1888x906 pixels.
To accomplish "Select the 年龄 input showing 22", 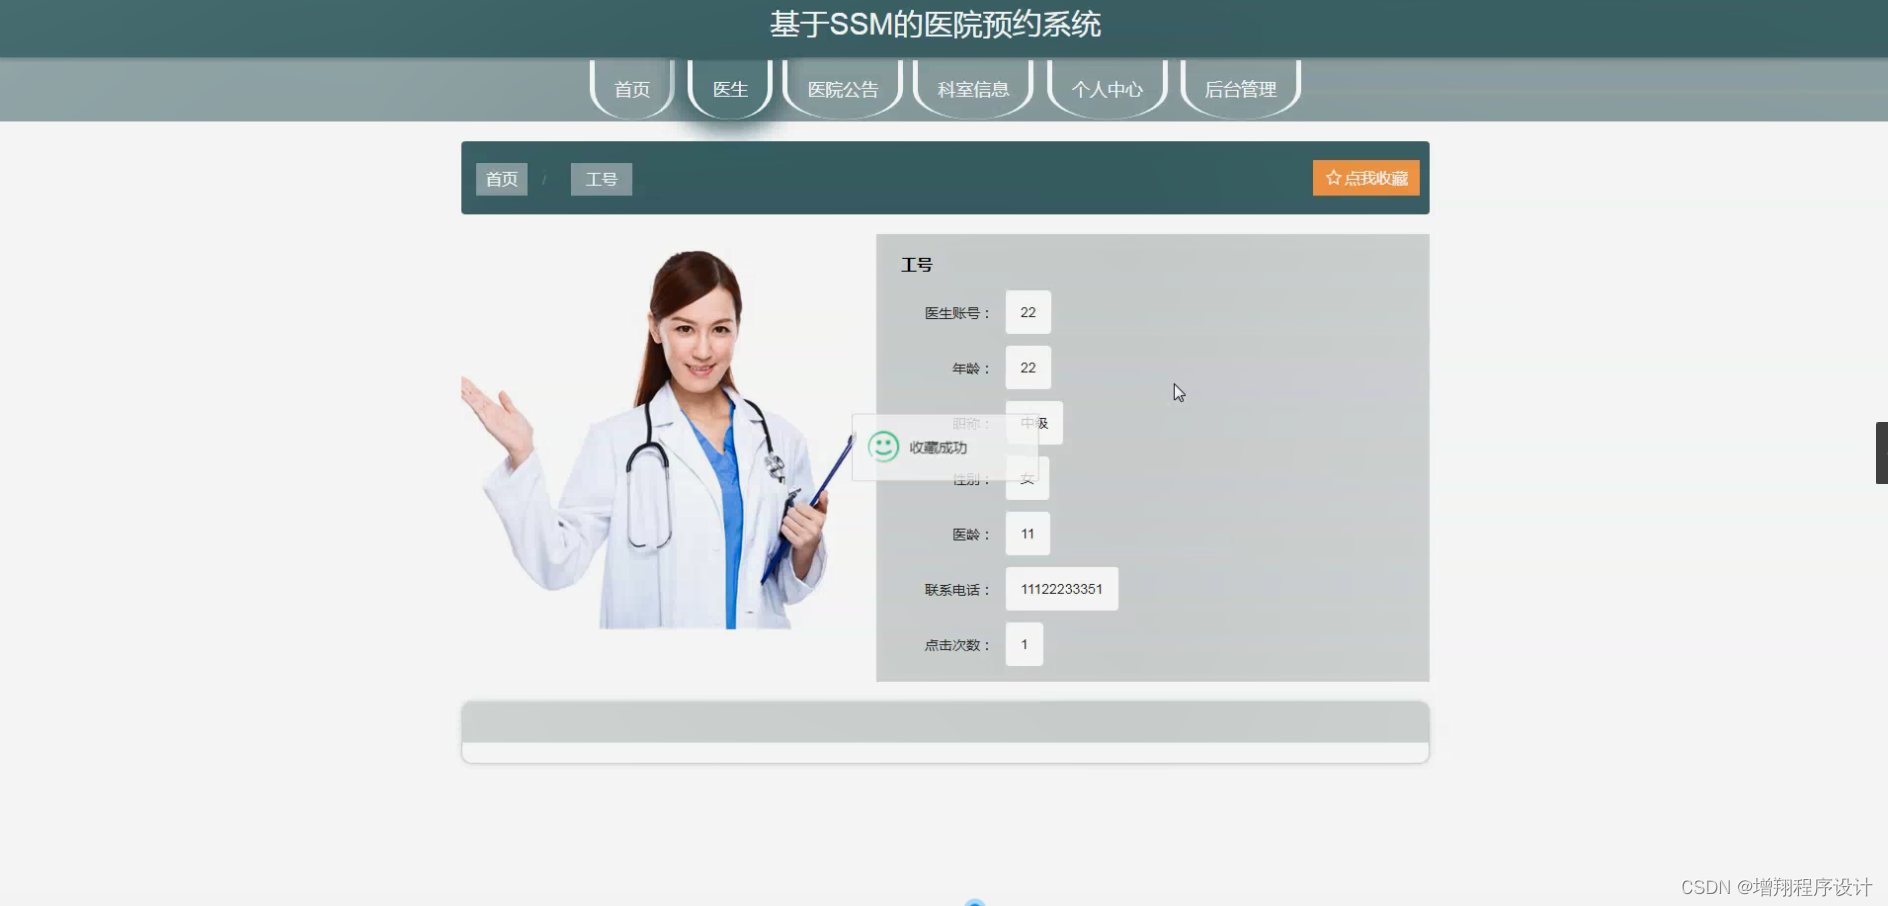I will tap(1027, 367).
